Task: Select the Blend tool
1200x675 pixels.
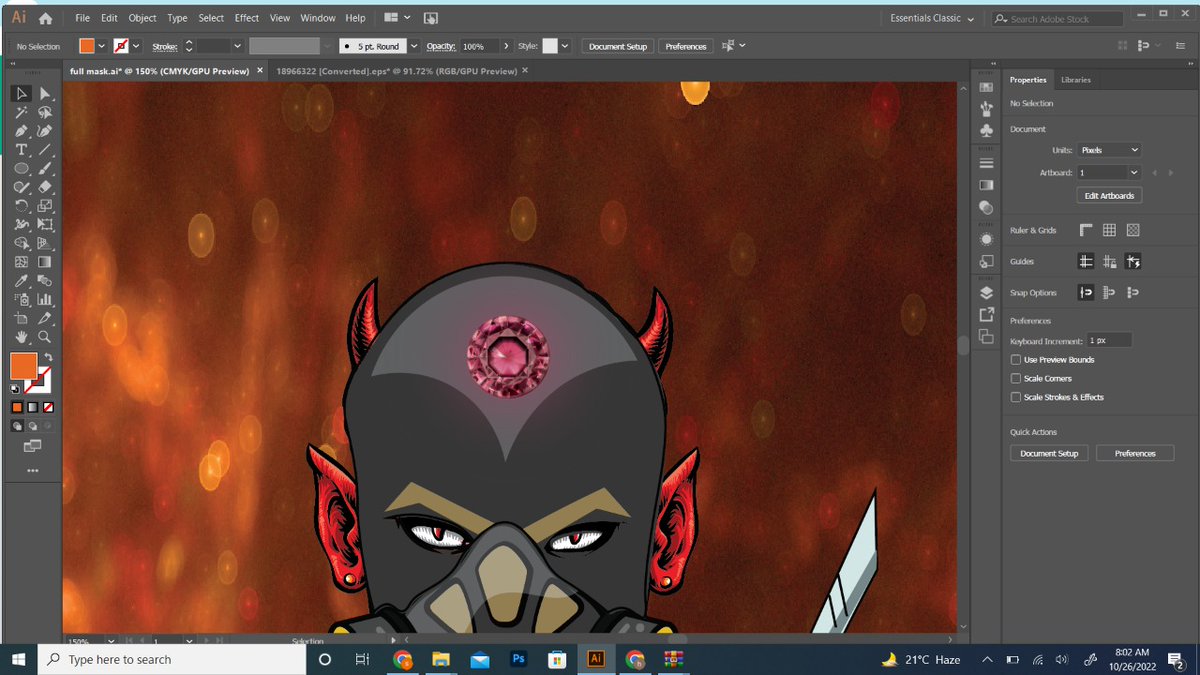Action: 45,281
